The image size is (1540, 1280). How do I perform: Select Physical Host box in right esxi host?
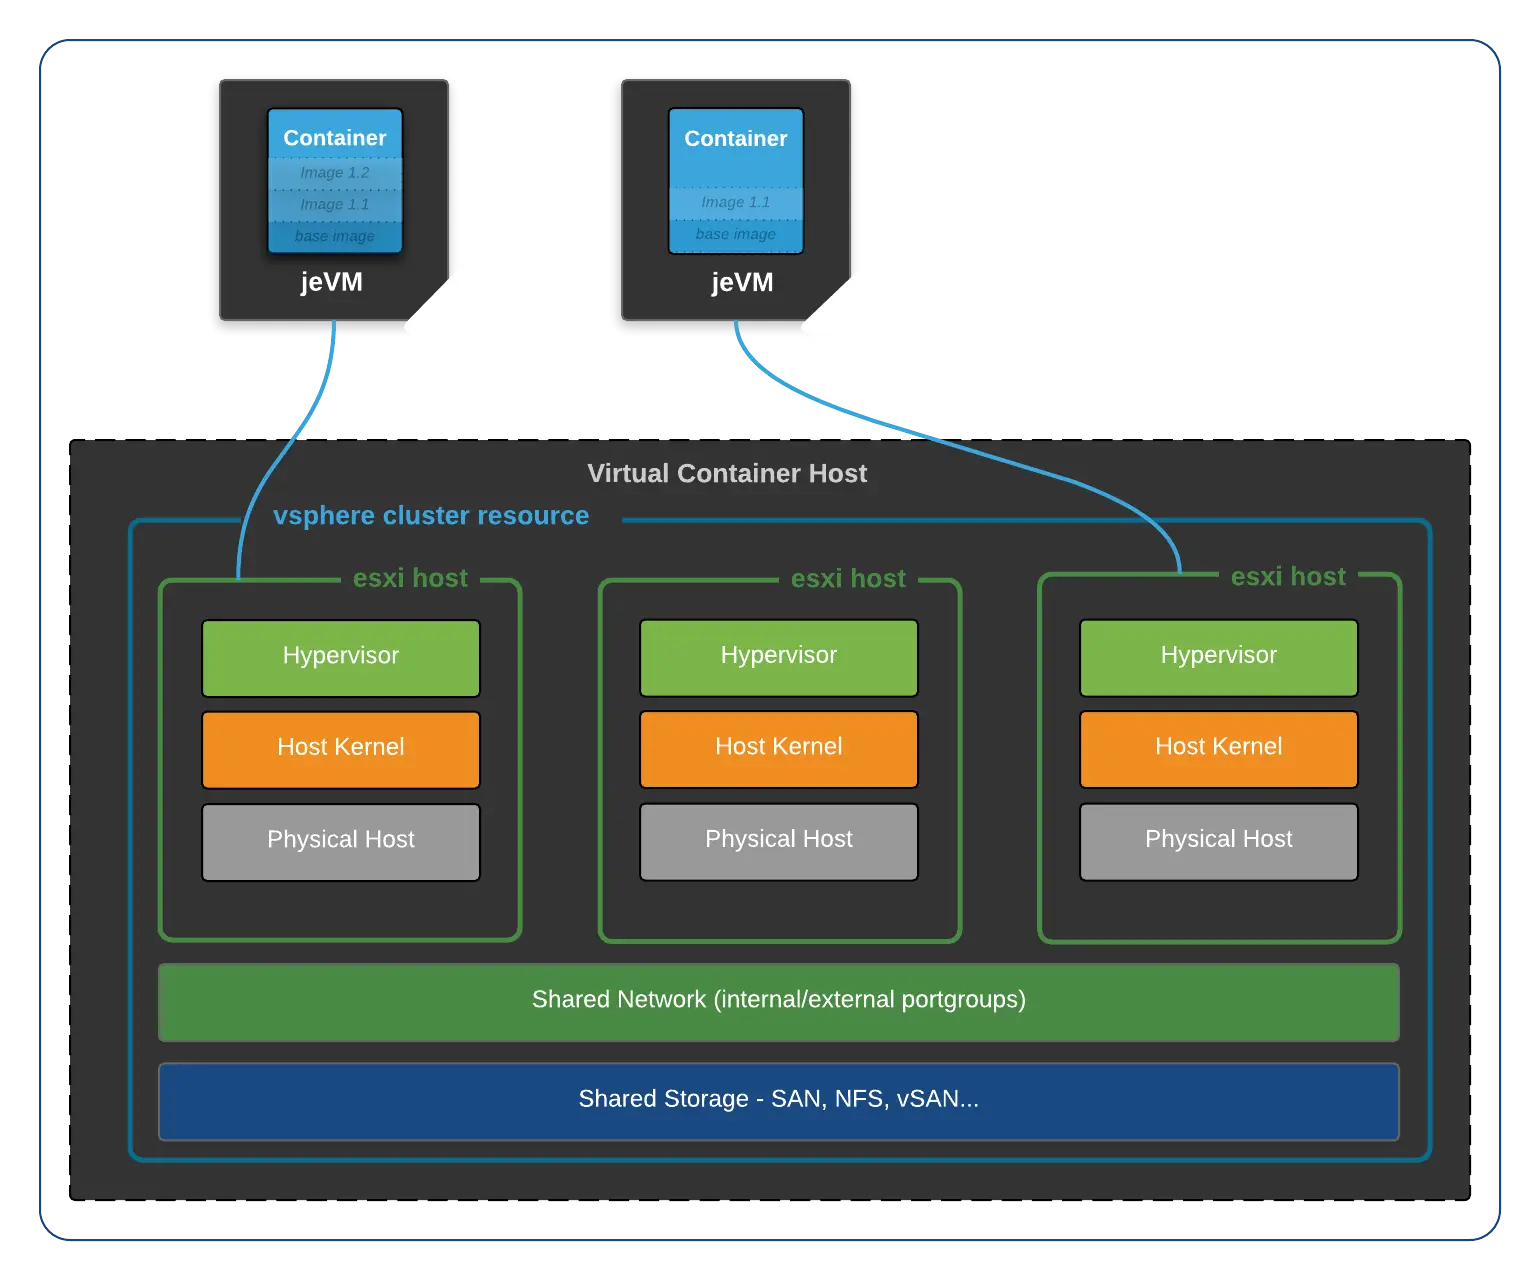pyautogui.click(x=1219, y=842)
